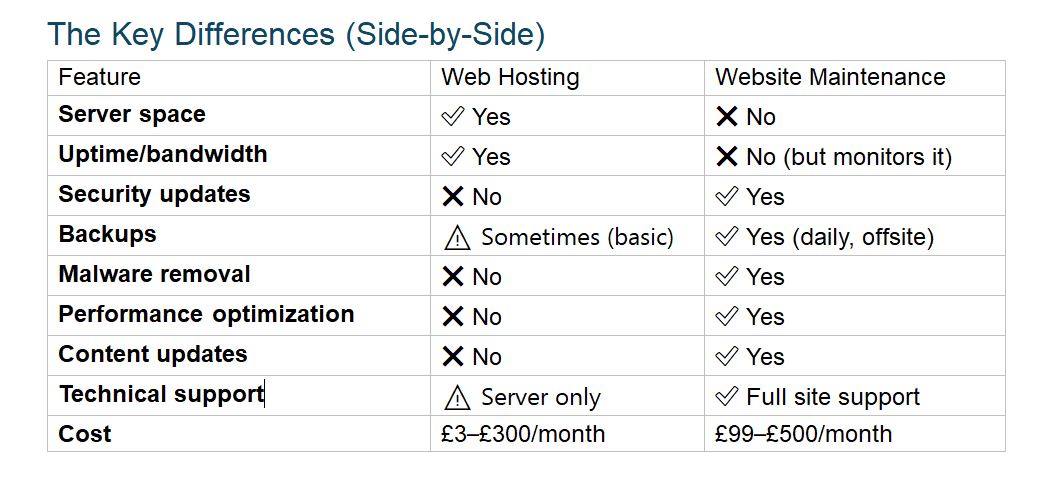This screenshot has width=1045, height=497.
Task: Click the X icon in Content updates row
Action: click(453, 357)
